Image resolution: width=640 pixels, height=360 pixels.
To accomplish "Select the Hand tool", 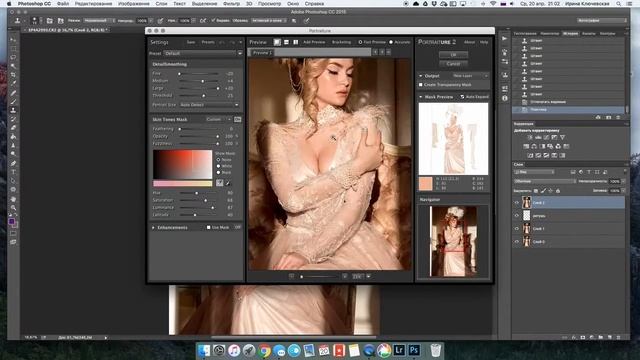I will [x=13, y=199].
